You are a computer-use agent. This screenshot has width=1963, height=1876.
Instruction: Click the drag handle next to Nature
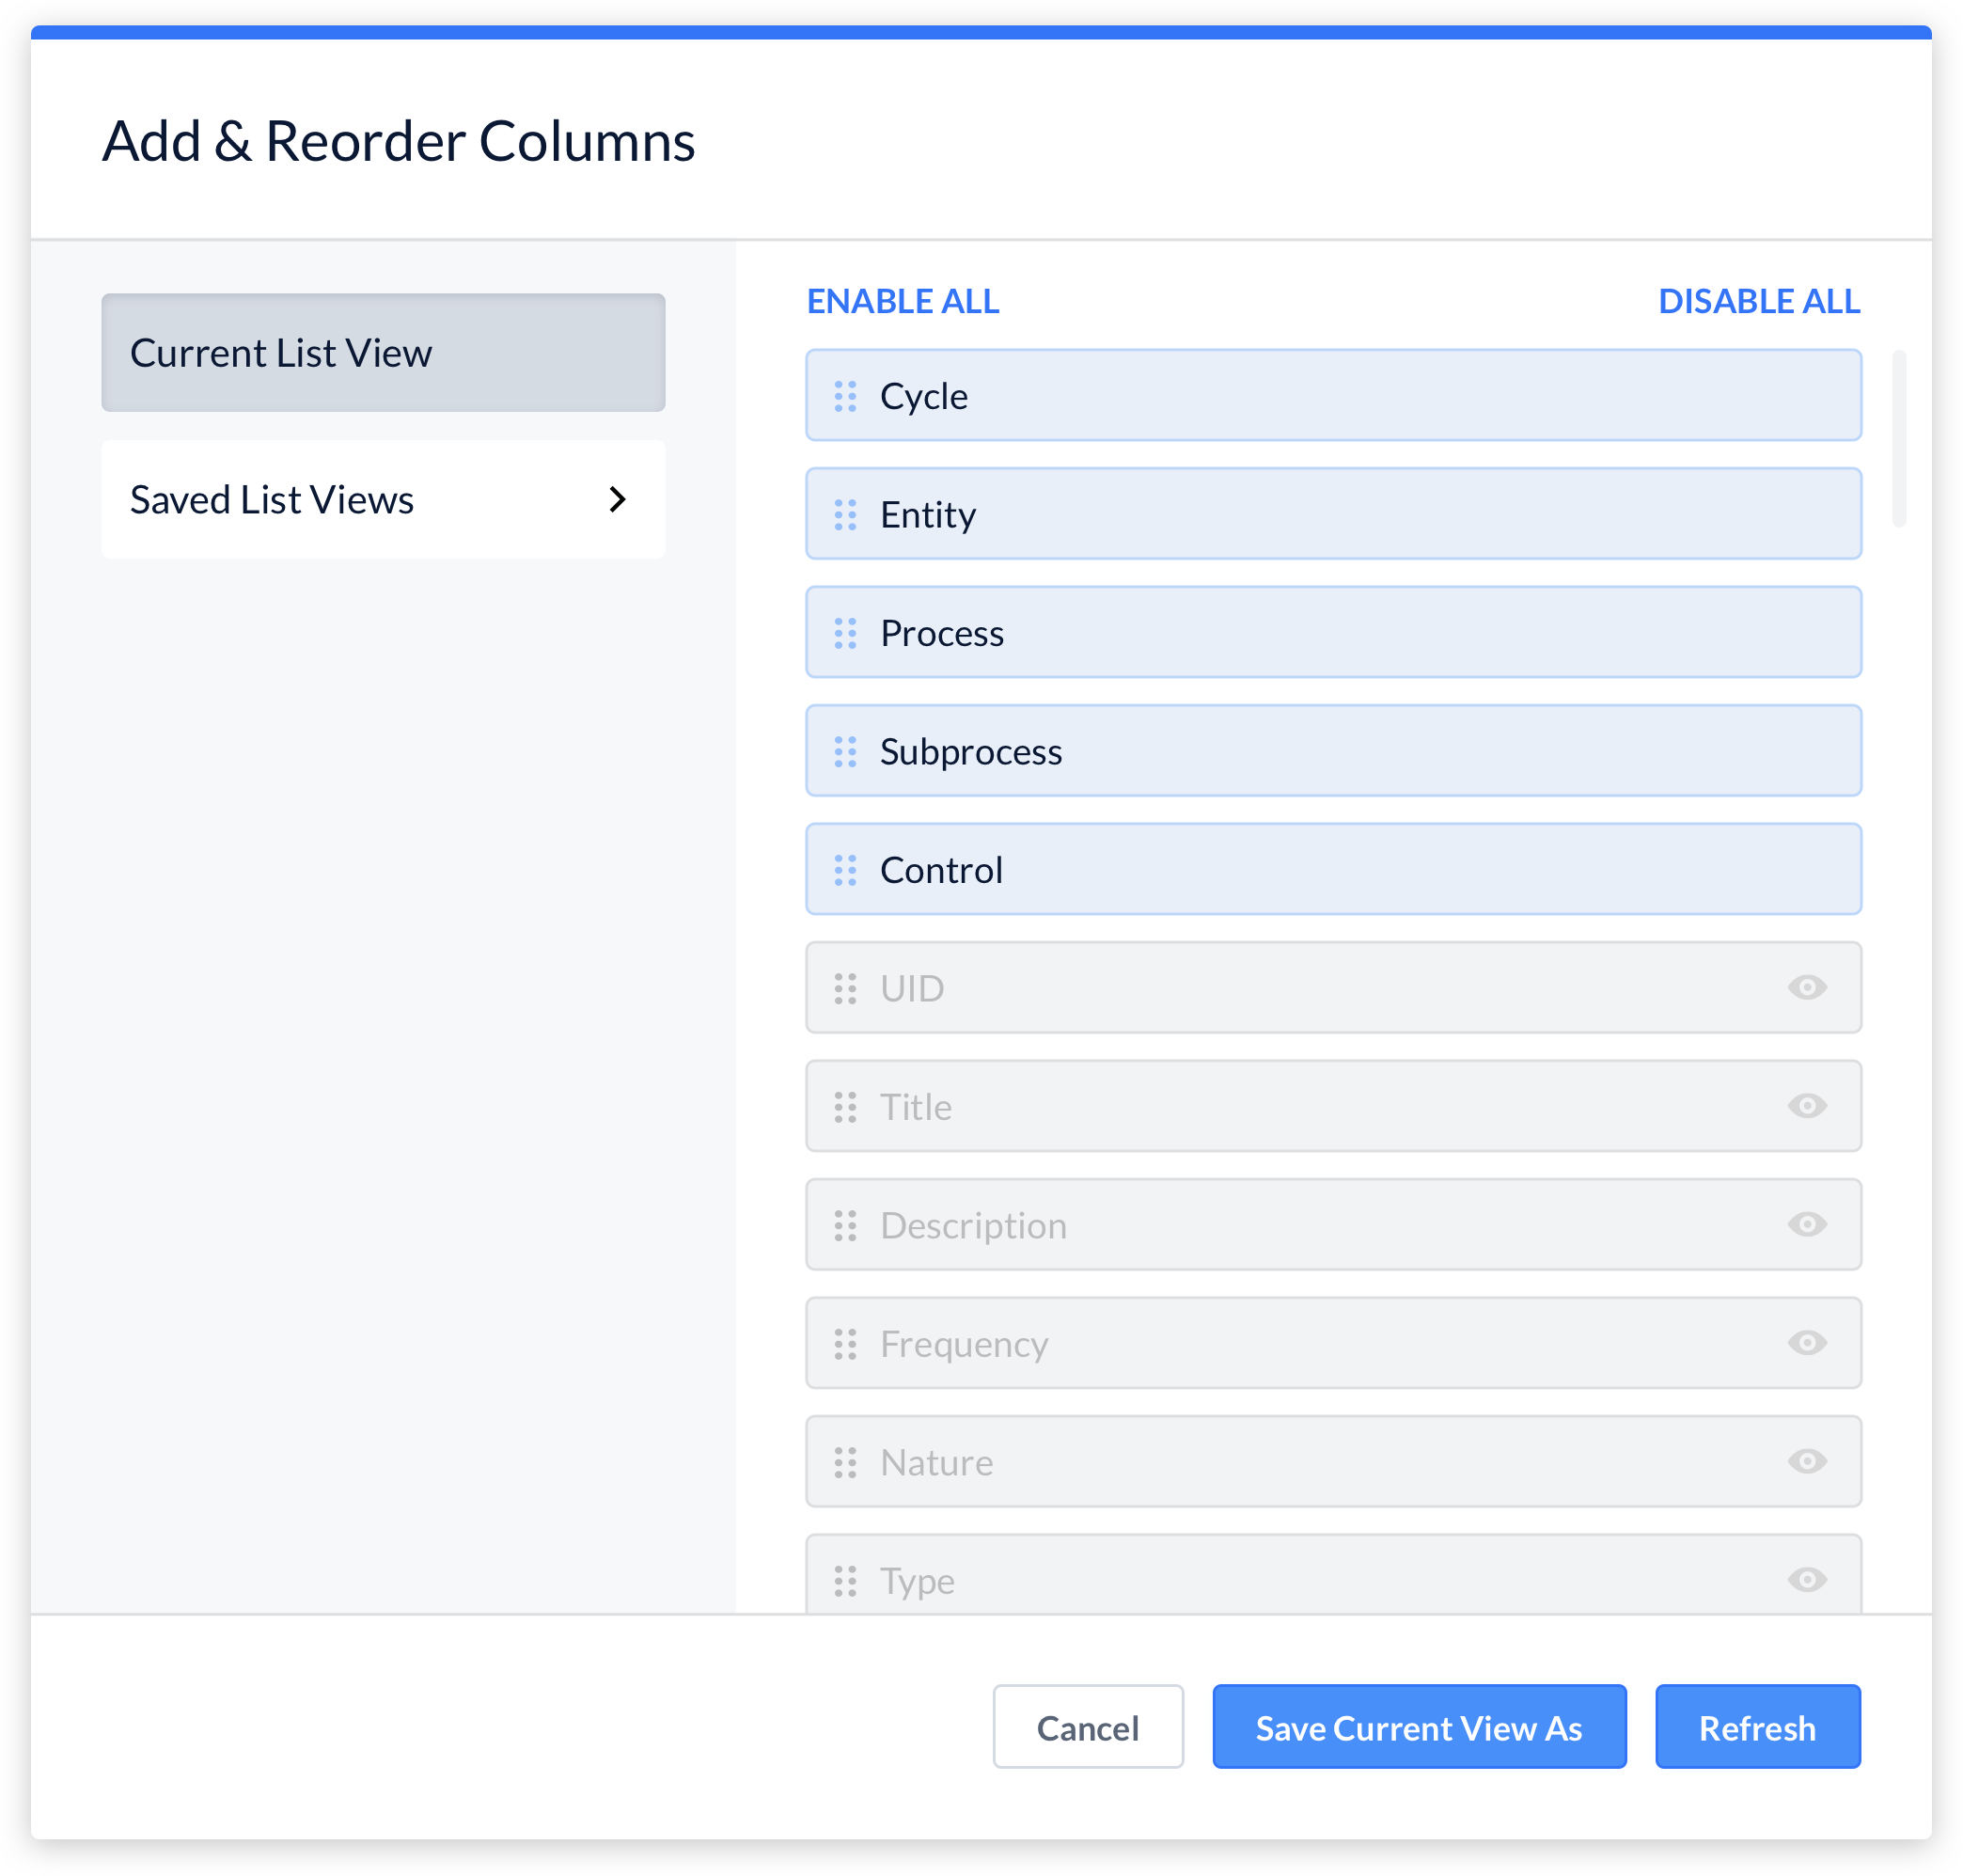pyautogui.click(x=845, y=1462)
